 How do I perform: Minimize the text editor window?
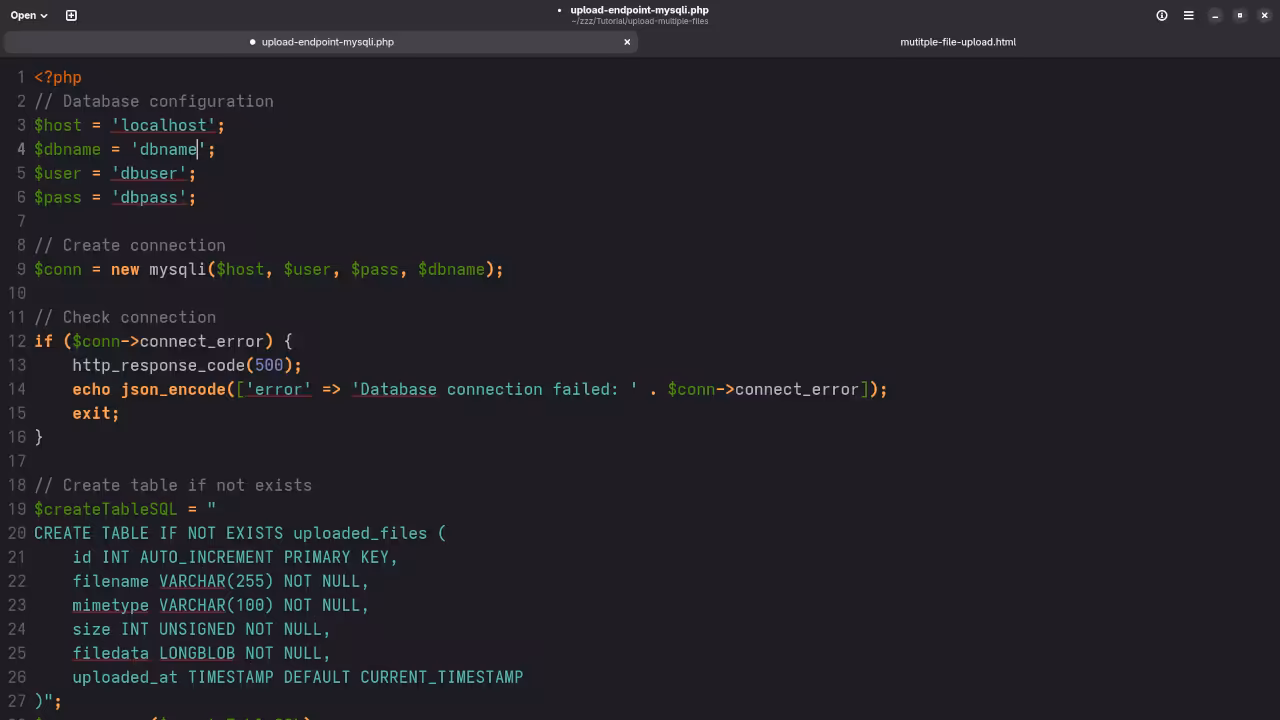[1215, 15]
